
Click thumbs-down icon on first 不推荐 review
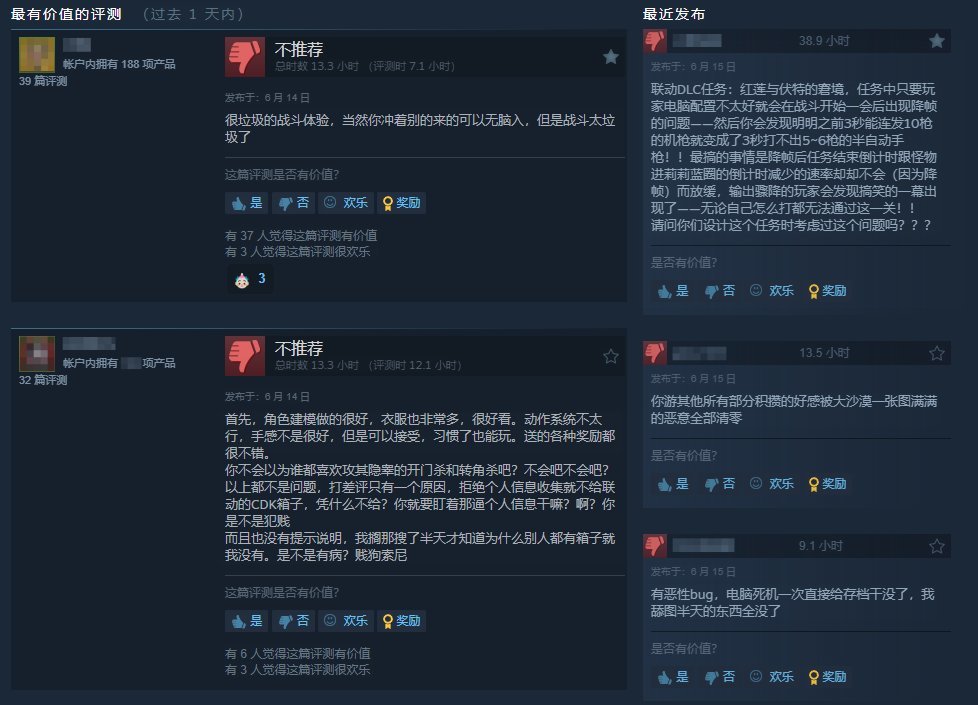click(244, 57)
